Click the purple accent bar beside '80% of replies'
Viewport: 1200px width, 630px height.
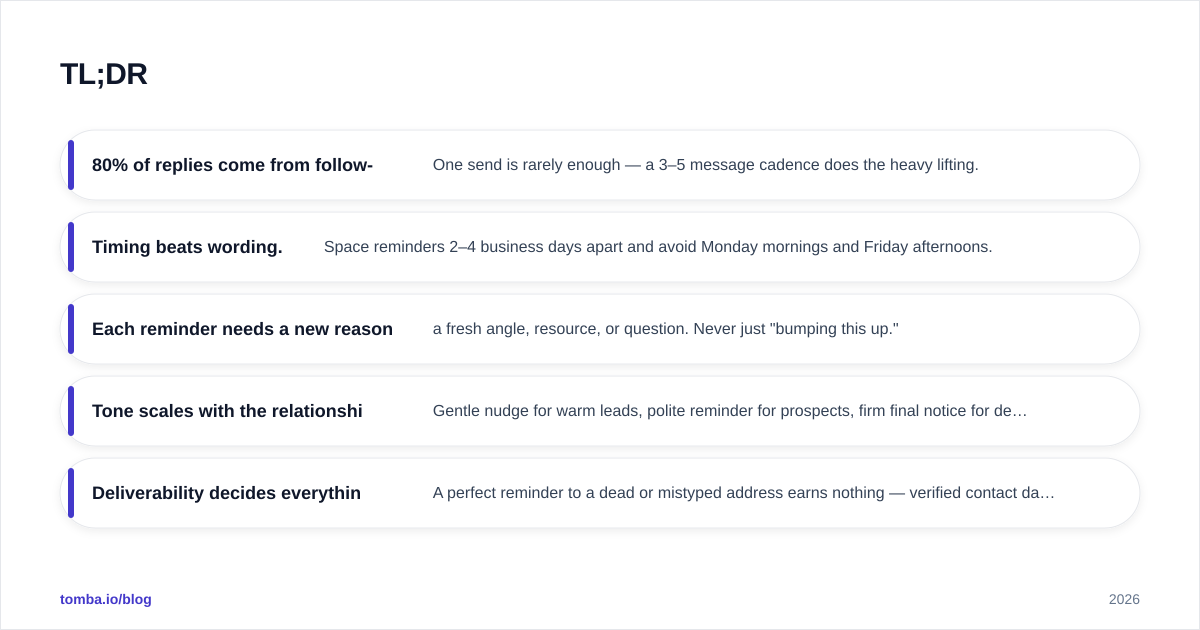(71, 165)
